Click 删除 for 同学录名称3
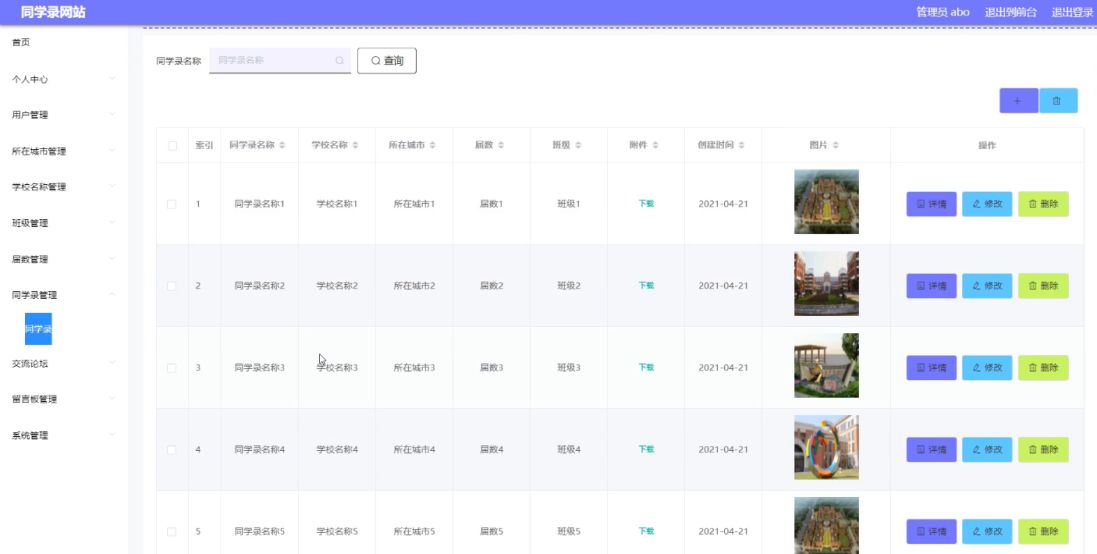The image size is (1097, 554). 1043,368
